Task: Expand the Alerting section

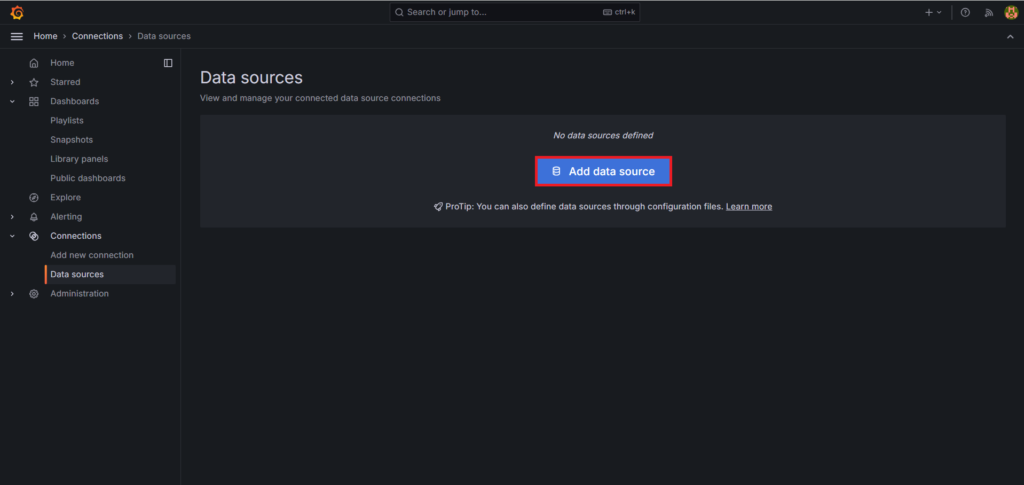Action: [x=12, y=217]
